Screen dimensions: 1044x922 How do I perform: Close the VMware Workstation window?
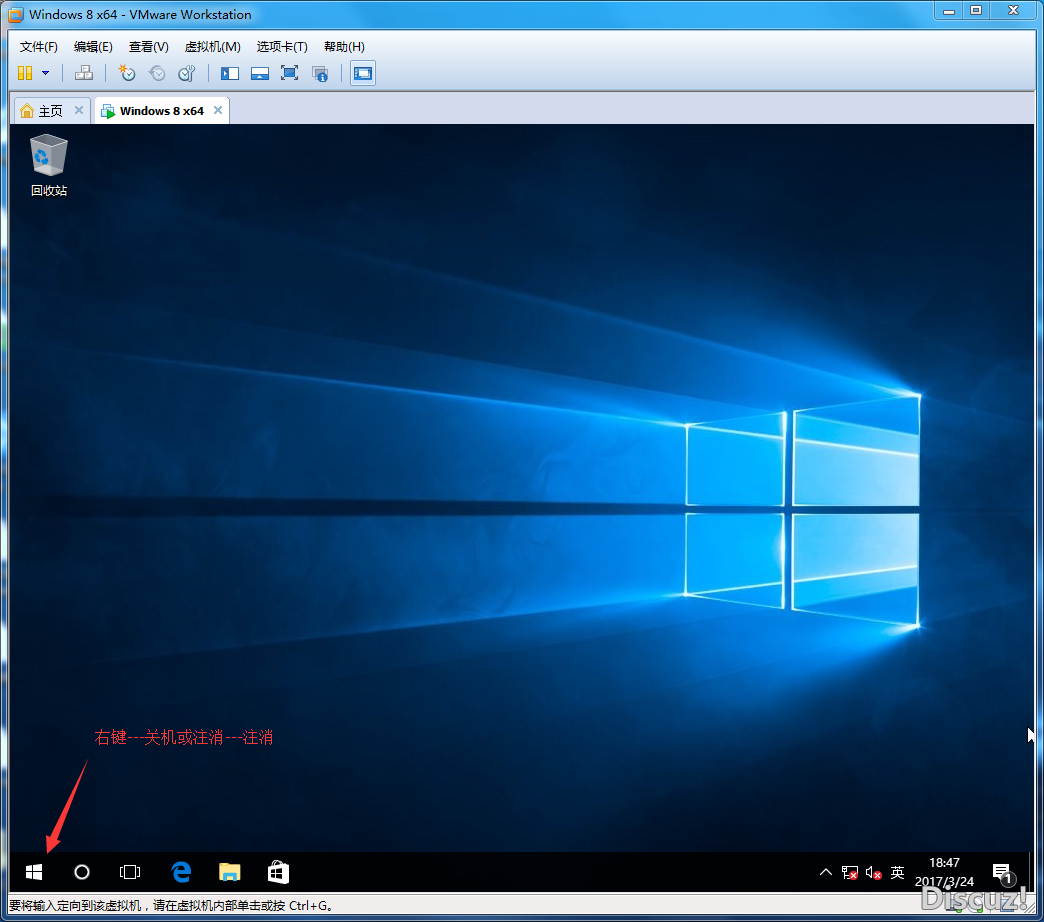pos(1013,11)
